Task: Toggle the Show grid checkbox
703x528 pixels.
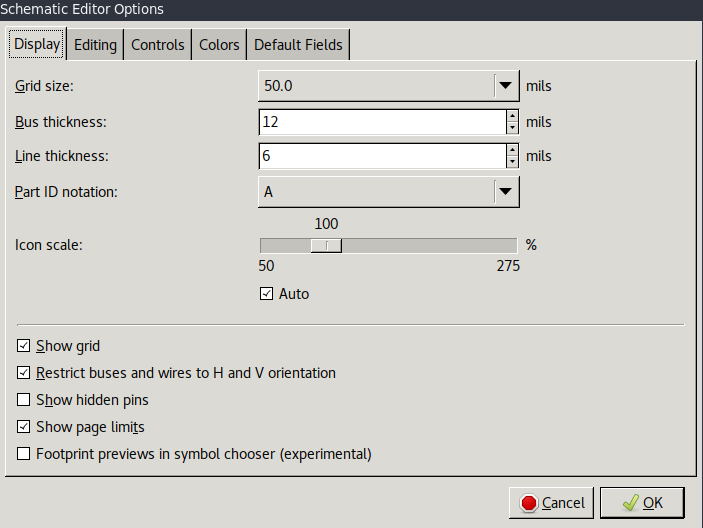Action: click(x=24, y=346)
